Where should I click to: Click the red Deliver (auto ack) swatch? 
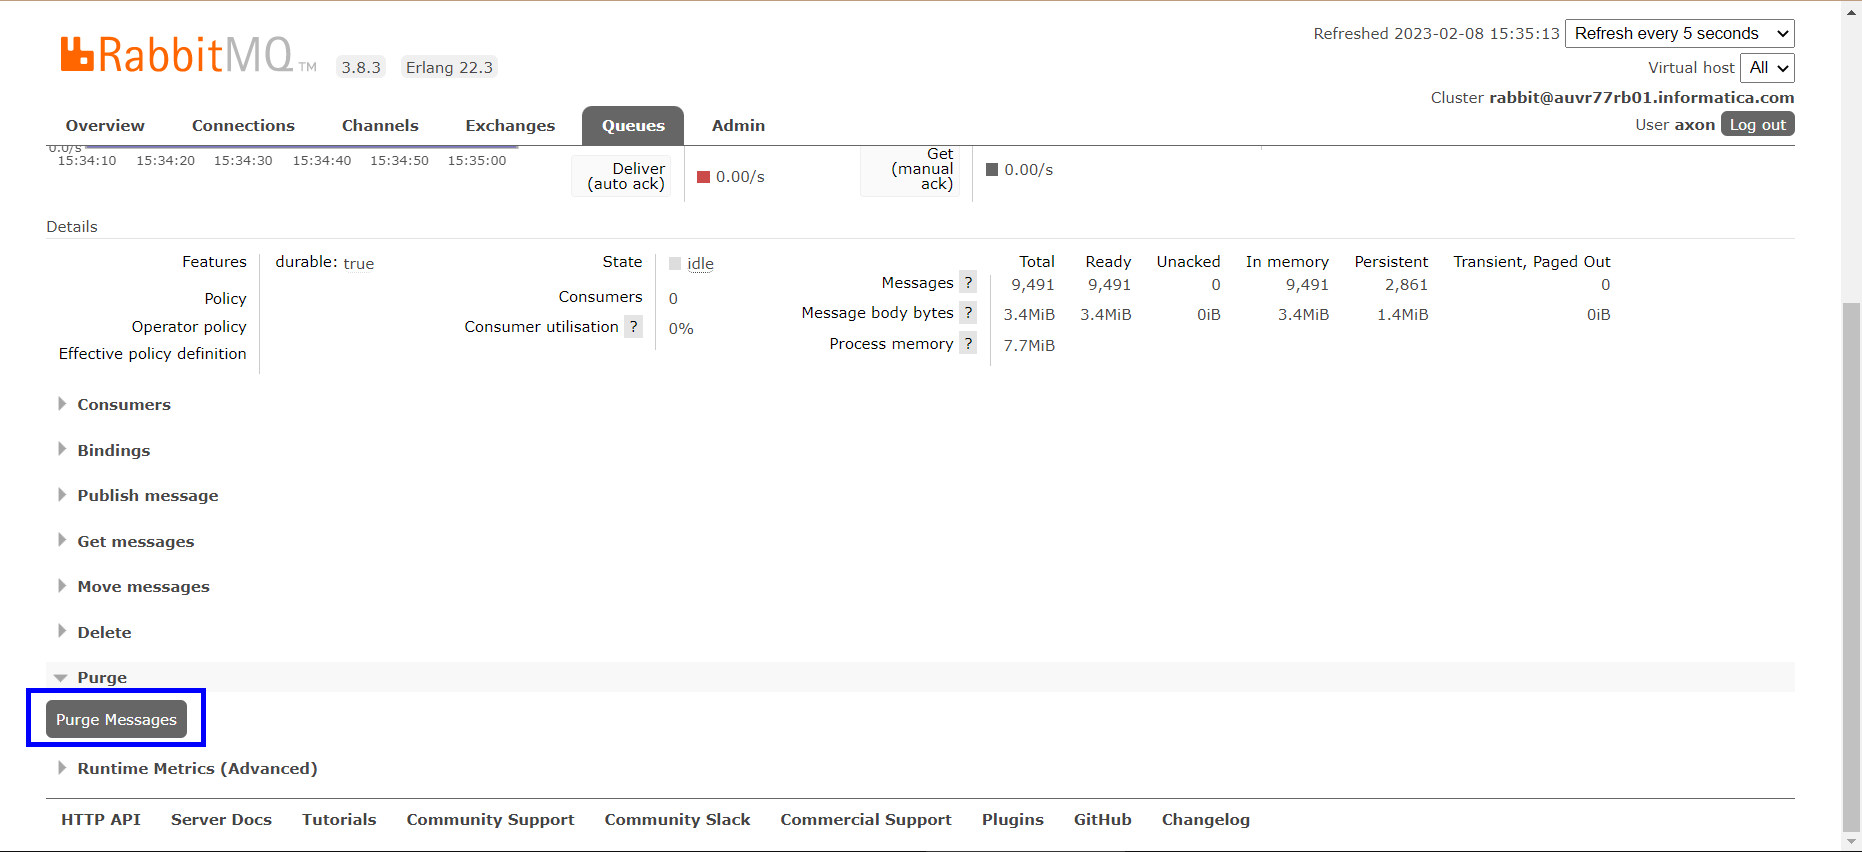point(703,177)
